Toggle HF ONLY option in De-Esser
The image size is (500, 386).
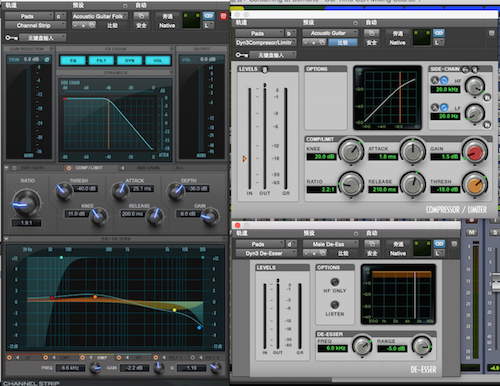click(x=335, y=282)
